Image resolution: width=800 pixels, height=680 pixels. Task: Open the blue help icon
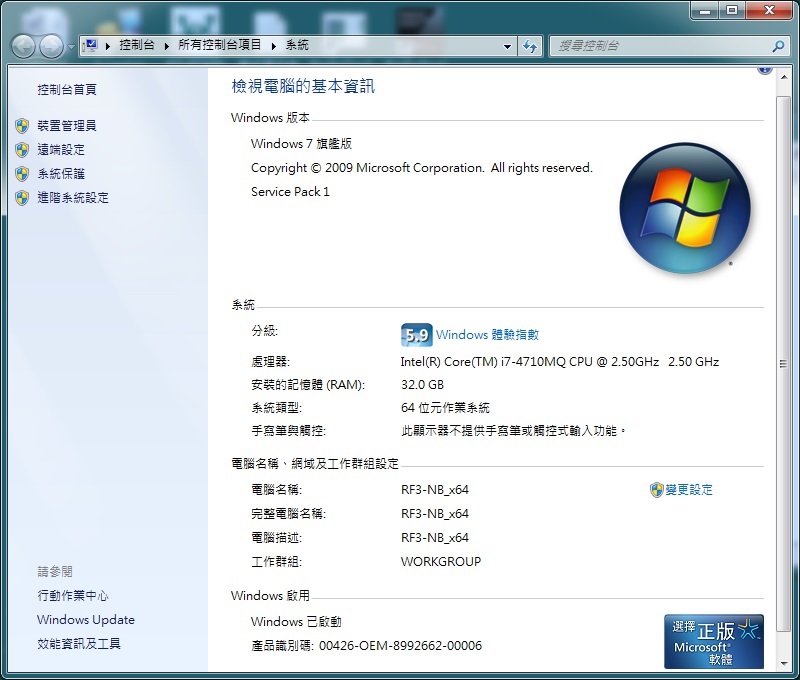764,69
